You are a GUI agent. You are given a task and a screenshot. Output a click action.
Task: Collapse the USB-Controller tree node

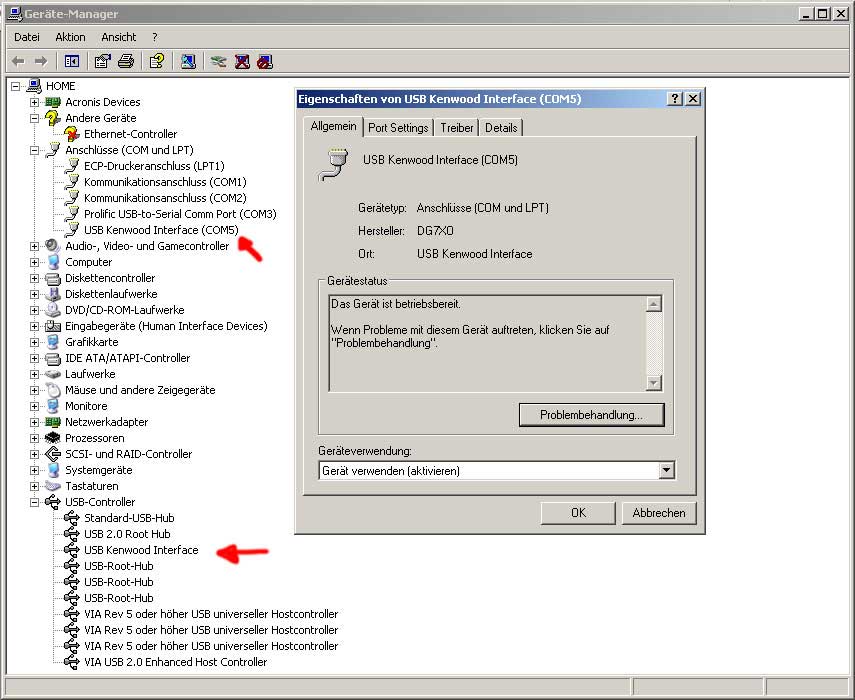[35, 502]
